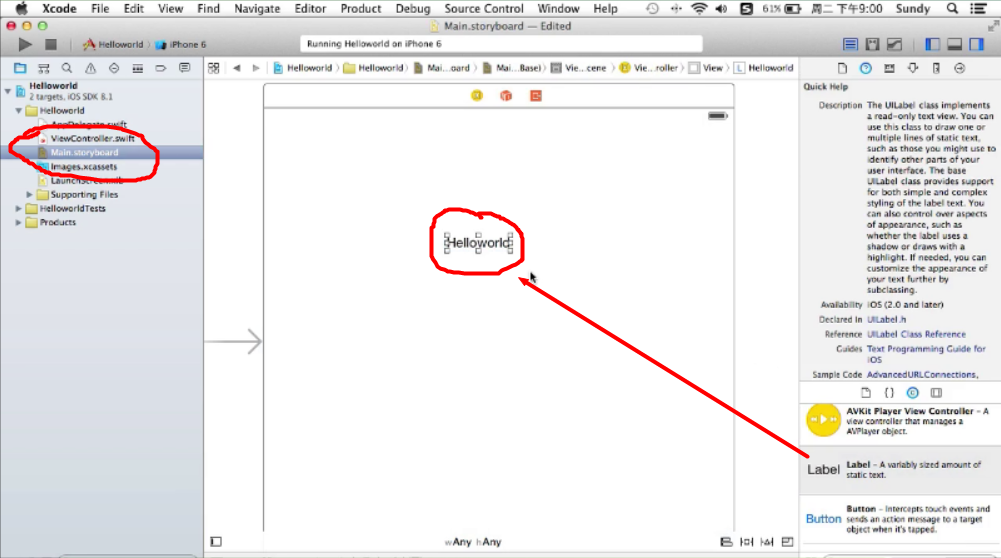This screenshot has width=1001, height=558.
Task: Open Resolve Auto Layout Issues menu
Action: [767, 541]
